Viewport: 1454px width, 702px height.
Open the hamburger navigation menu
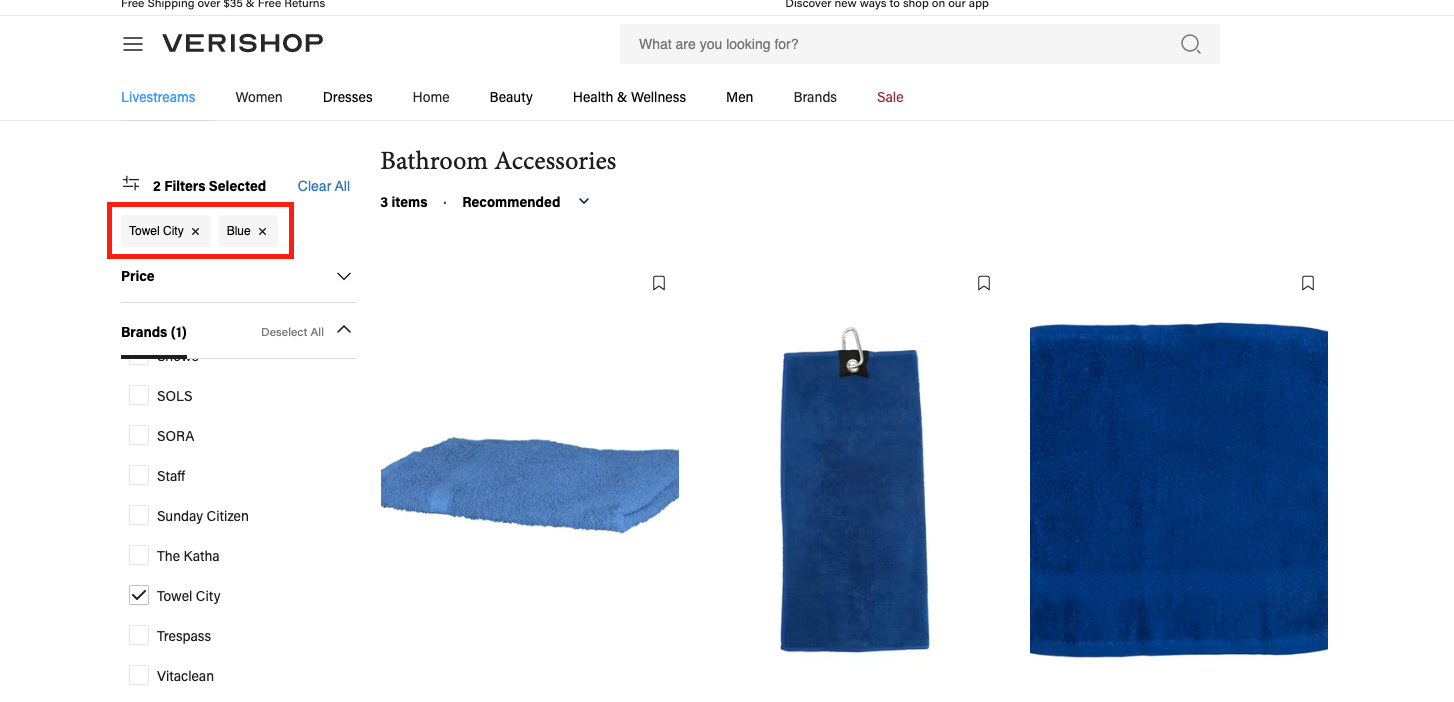pyautogui.click(x=133, y=44)
